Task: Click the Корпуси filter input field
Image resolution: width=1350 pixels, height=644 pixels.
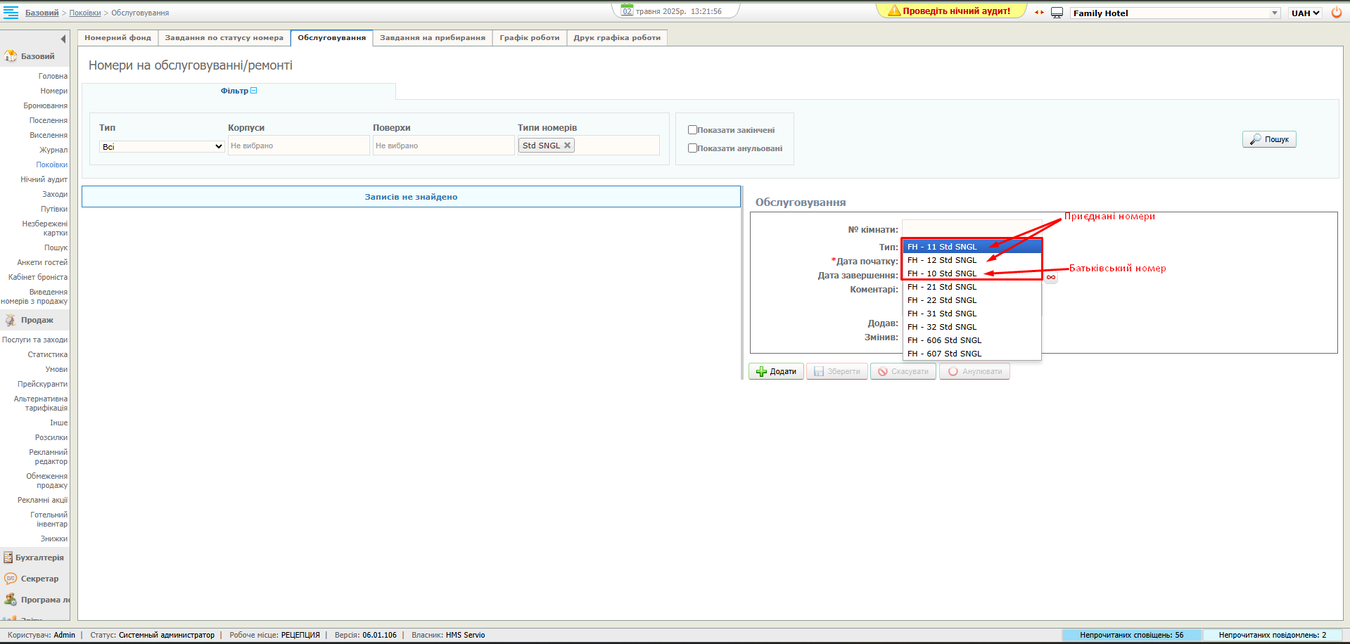Action: 298,146
